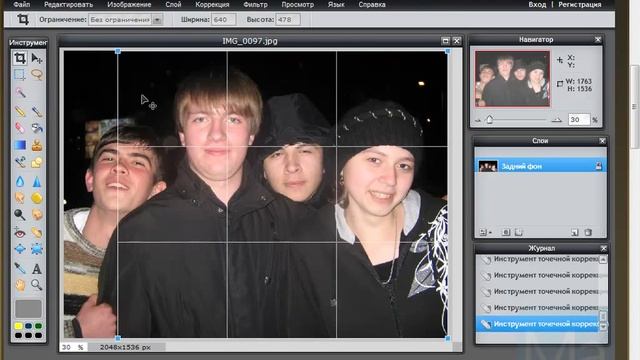Choose the Dodge tool
The image size is (640, 360).
coord(20,214)
